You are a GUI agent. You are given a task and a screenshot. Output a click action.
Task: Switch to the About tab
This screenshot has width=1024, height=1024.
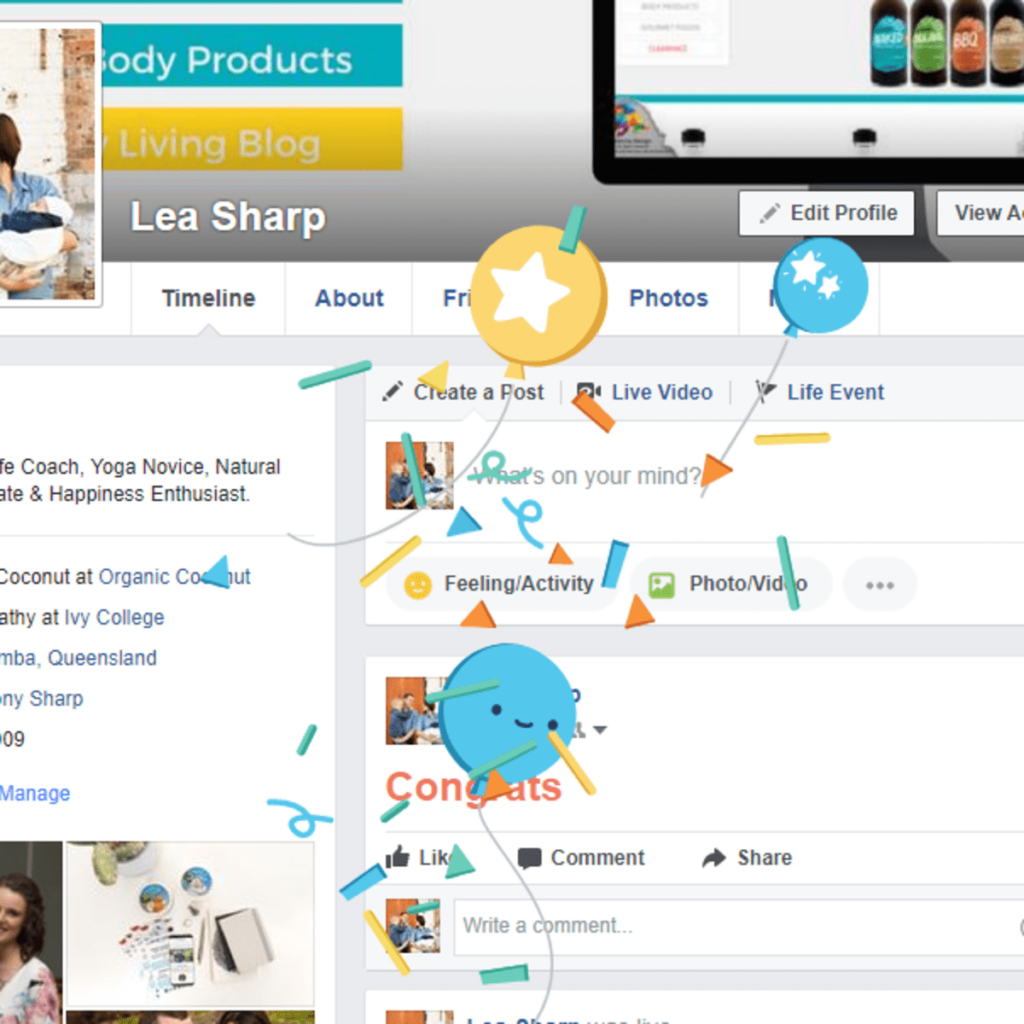(x=349, y=298)
